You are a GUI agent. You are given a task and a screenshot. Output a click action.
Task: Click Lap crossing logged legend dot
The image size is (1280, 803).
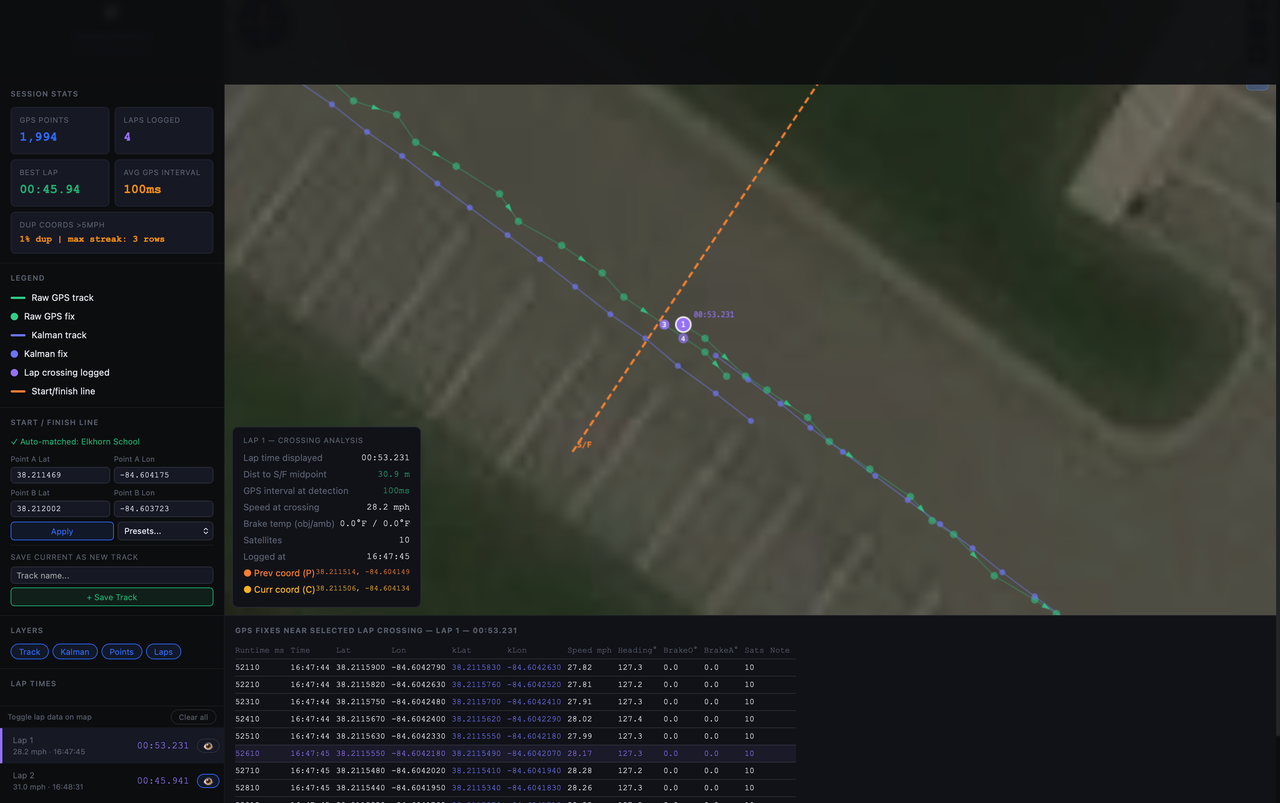(14, 372)
